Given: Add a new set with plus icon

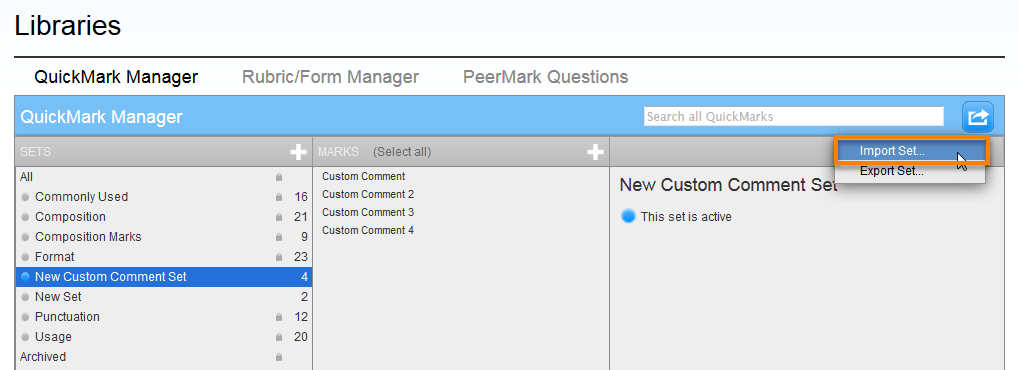Looking at the screenshot, I should (x=298, y=152).
